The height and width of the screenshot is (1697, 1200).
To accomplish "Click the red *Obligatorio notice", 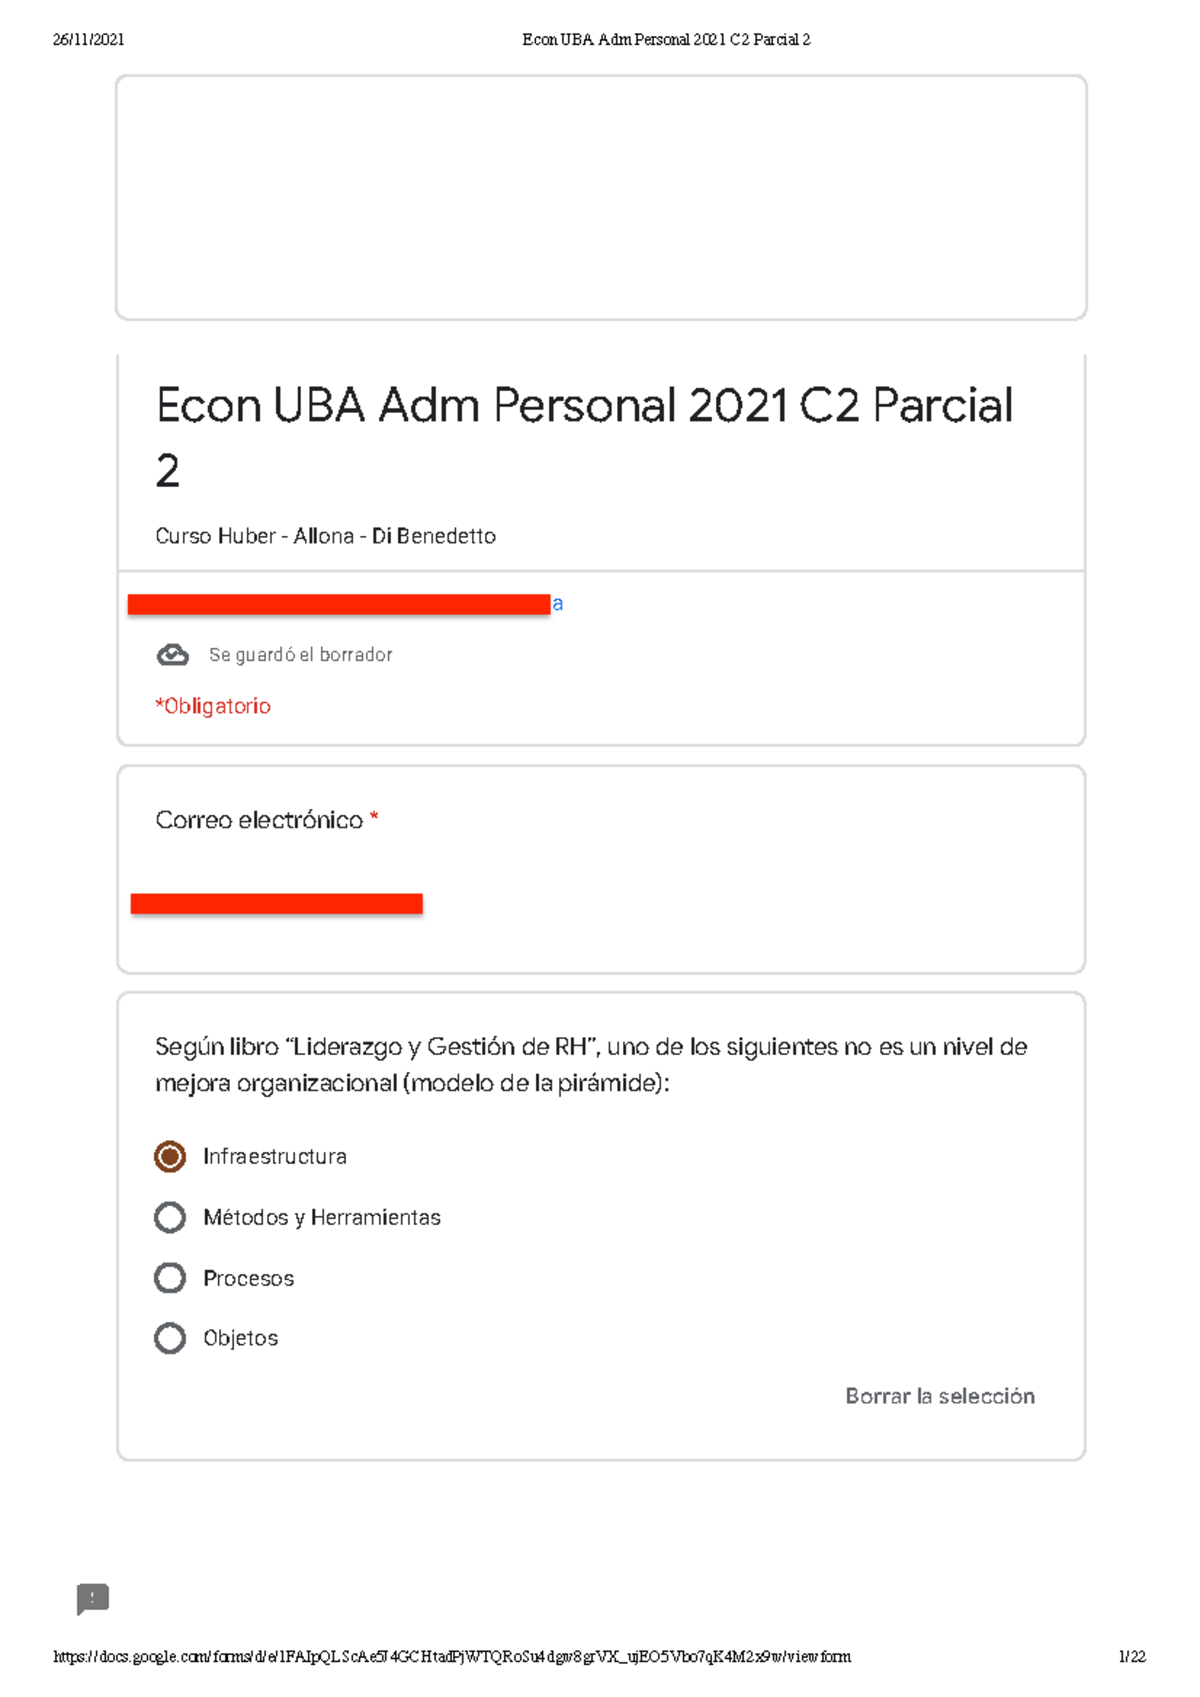I will (x=213, y=706).
